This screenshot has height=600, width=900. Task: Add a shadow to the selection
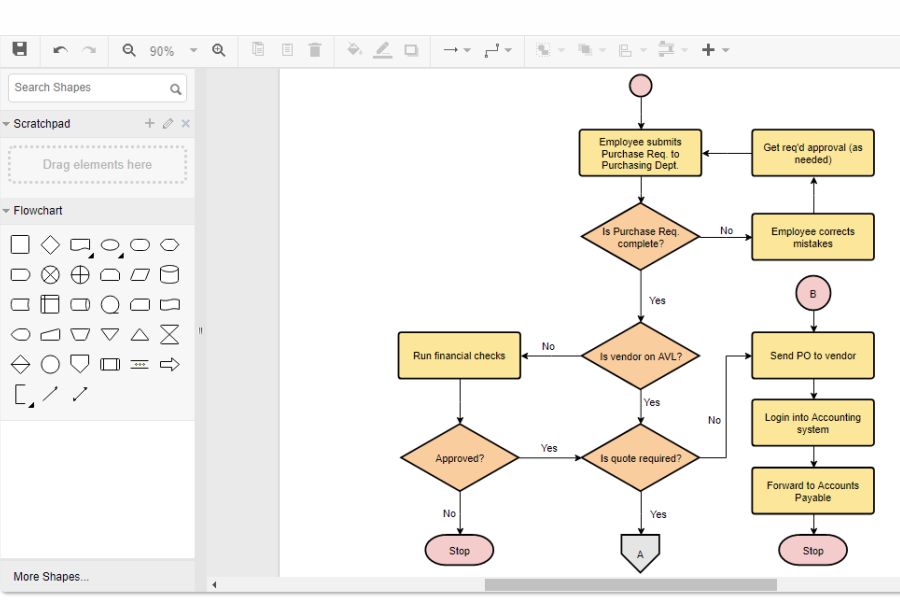point(410,48)
